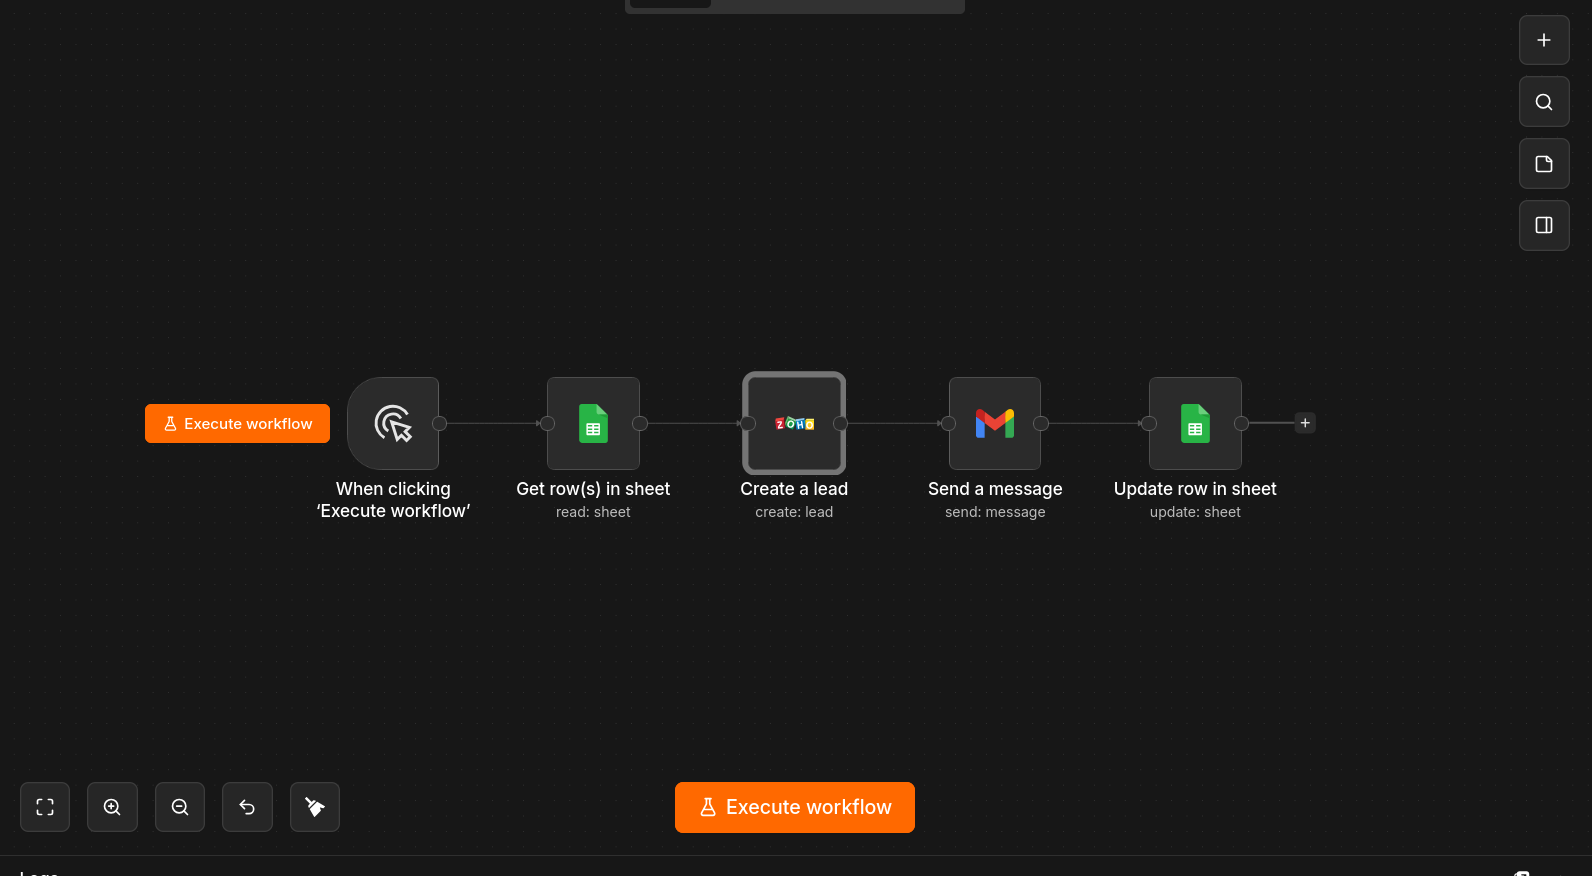1592x876 pixels.
Task: Click bottom center Execute workflow button
Action: (x=795, y=807)
